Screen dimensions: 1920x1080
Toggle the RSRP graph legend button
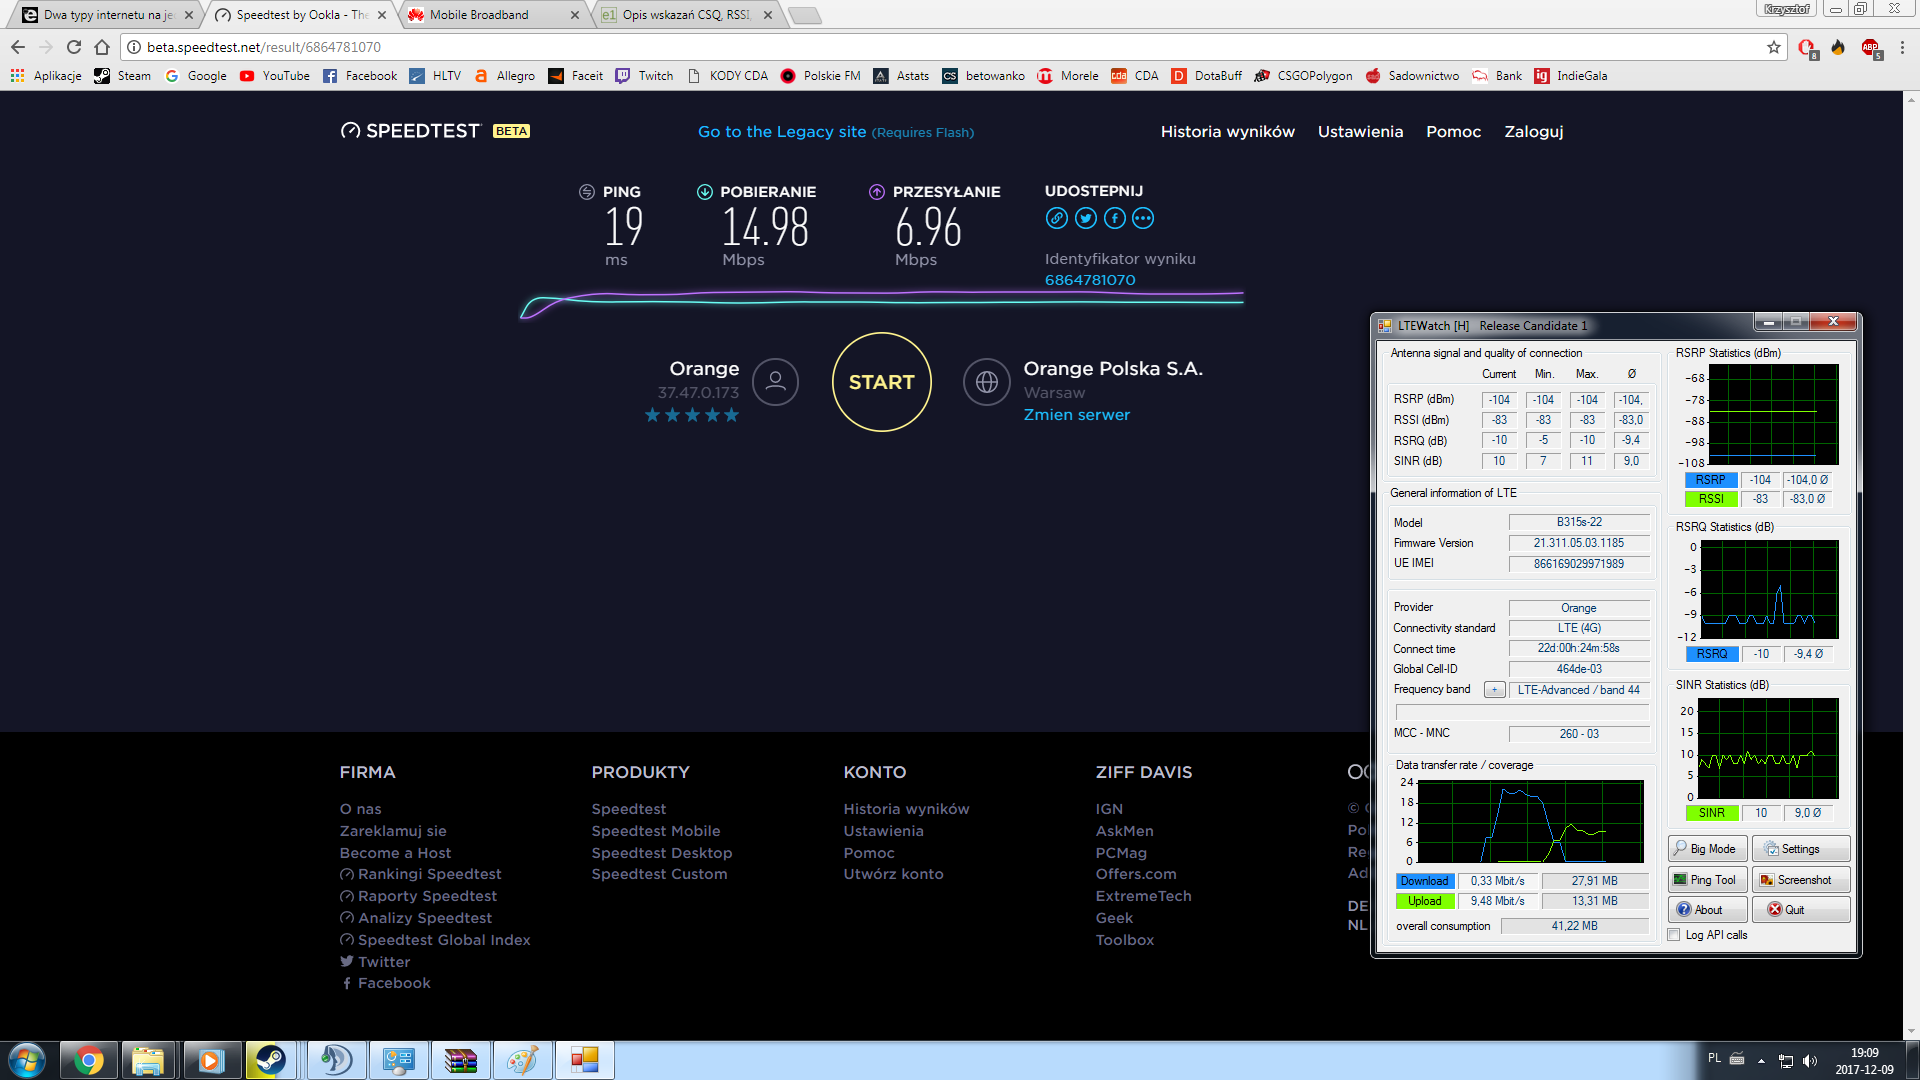1711,480
